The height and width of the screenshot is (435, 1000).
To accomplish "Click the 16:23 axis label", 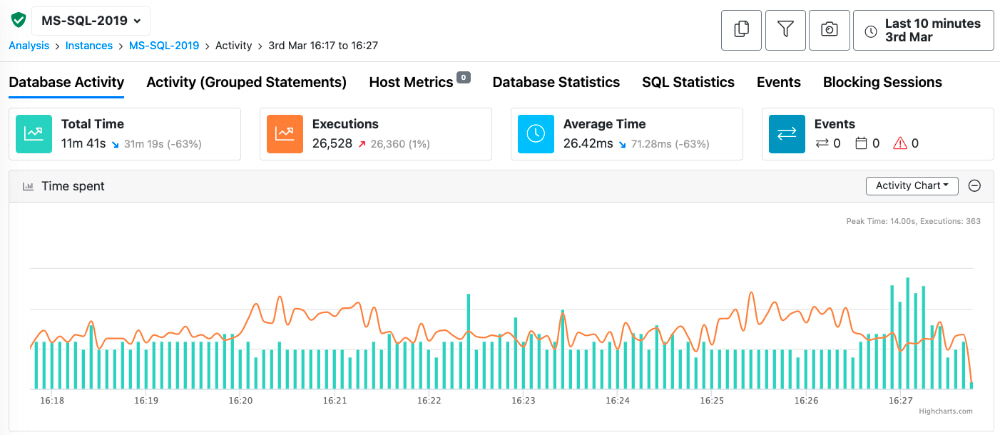I will coord(522,401).
